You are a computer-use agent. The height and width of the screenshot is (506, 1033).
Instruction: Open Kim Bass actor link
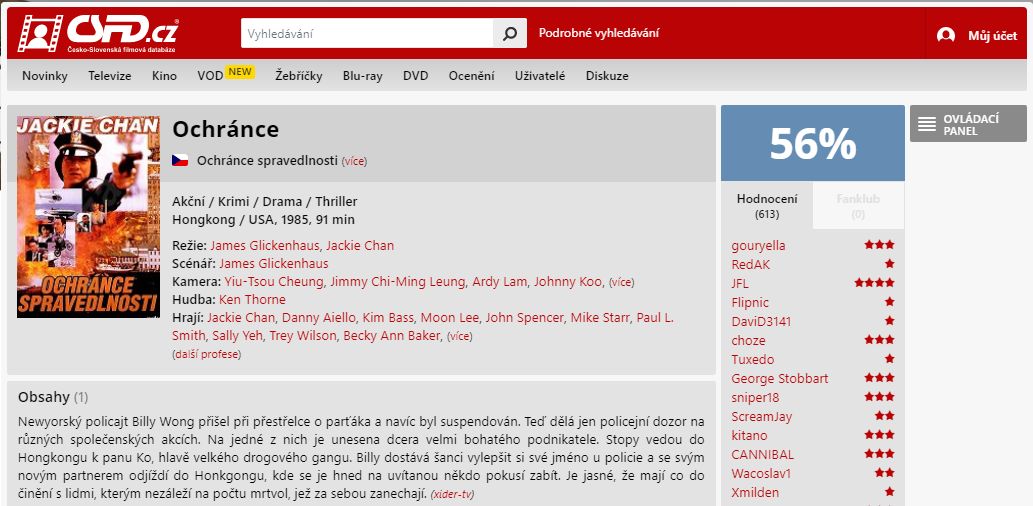[387, 318]
